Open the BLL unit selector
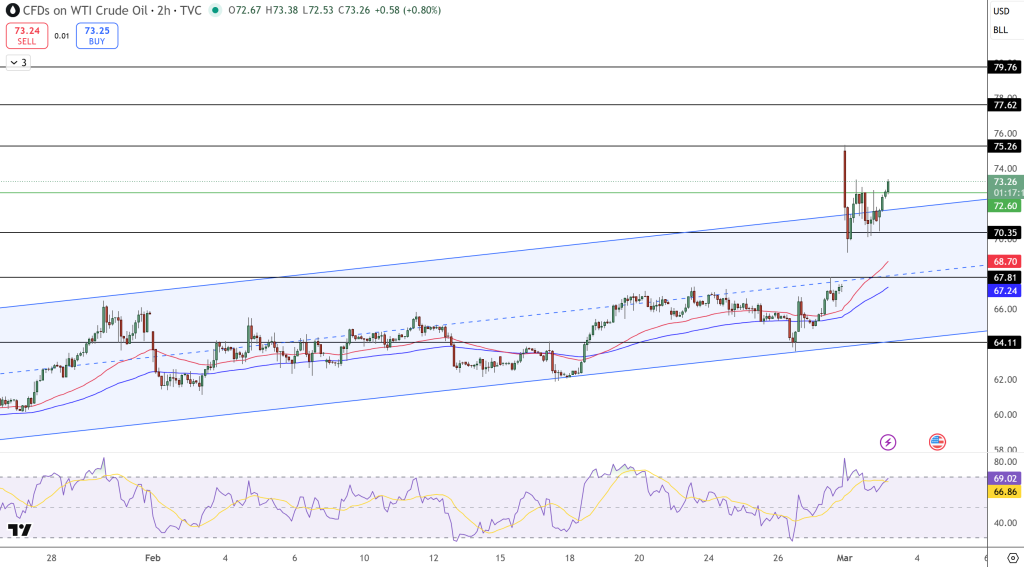 coord(1000,30)
